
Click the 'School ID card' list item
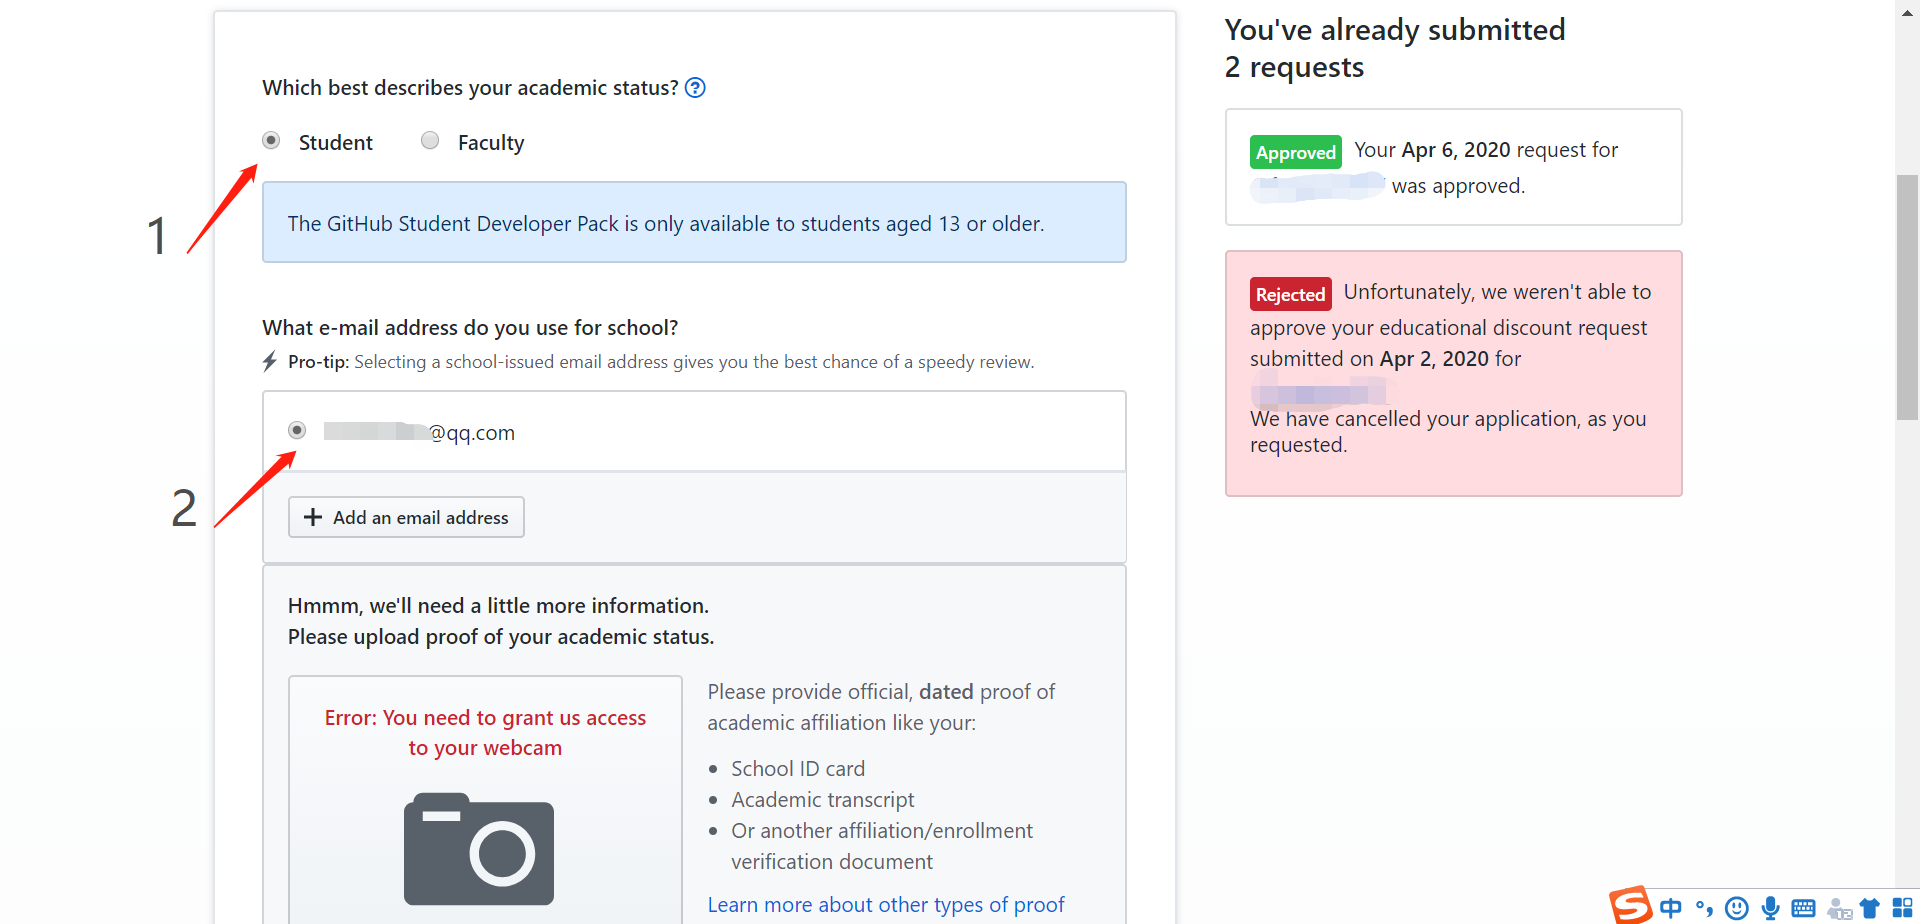[x=798, y=769]
